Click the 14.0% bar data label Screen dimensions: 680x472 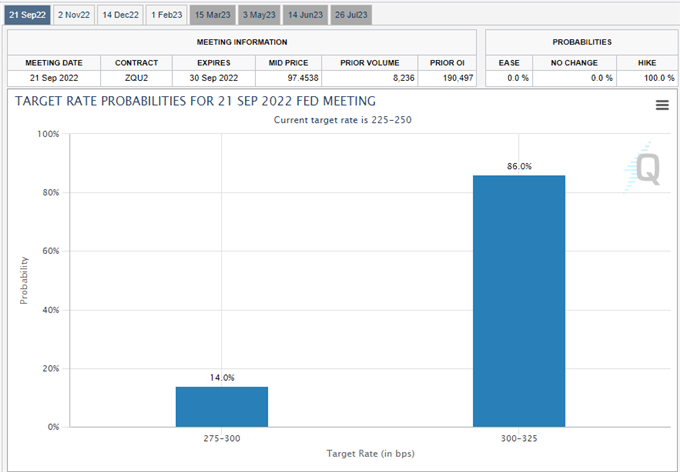(222, 378)
